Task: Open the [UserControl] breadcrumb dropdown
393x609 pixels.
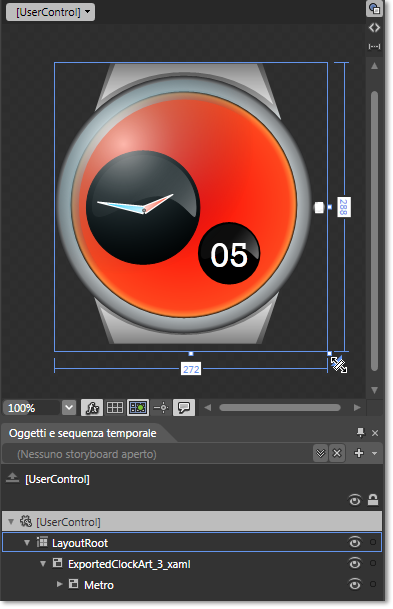Action: (x=50, y=12)
